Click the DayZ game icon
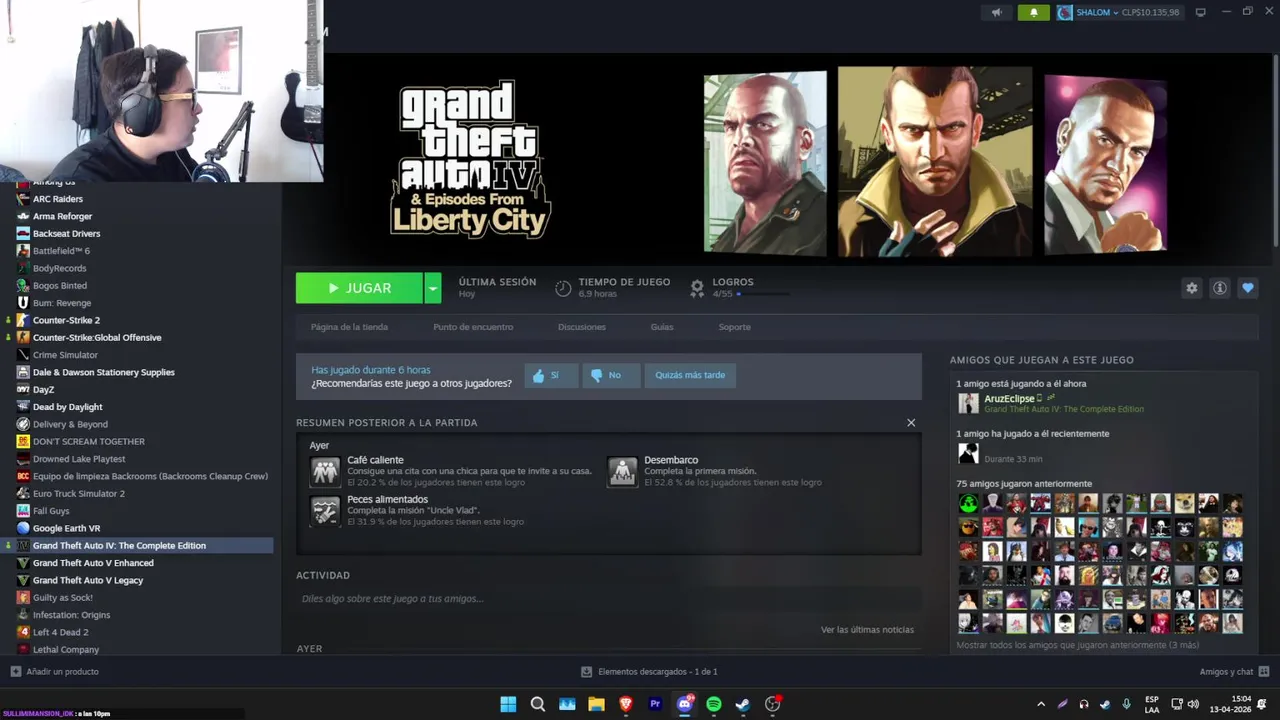 point(23,389)
